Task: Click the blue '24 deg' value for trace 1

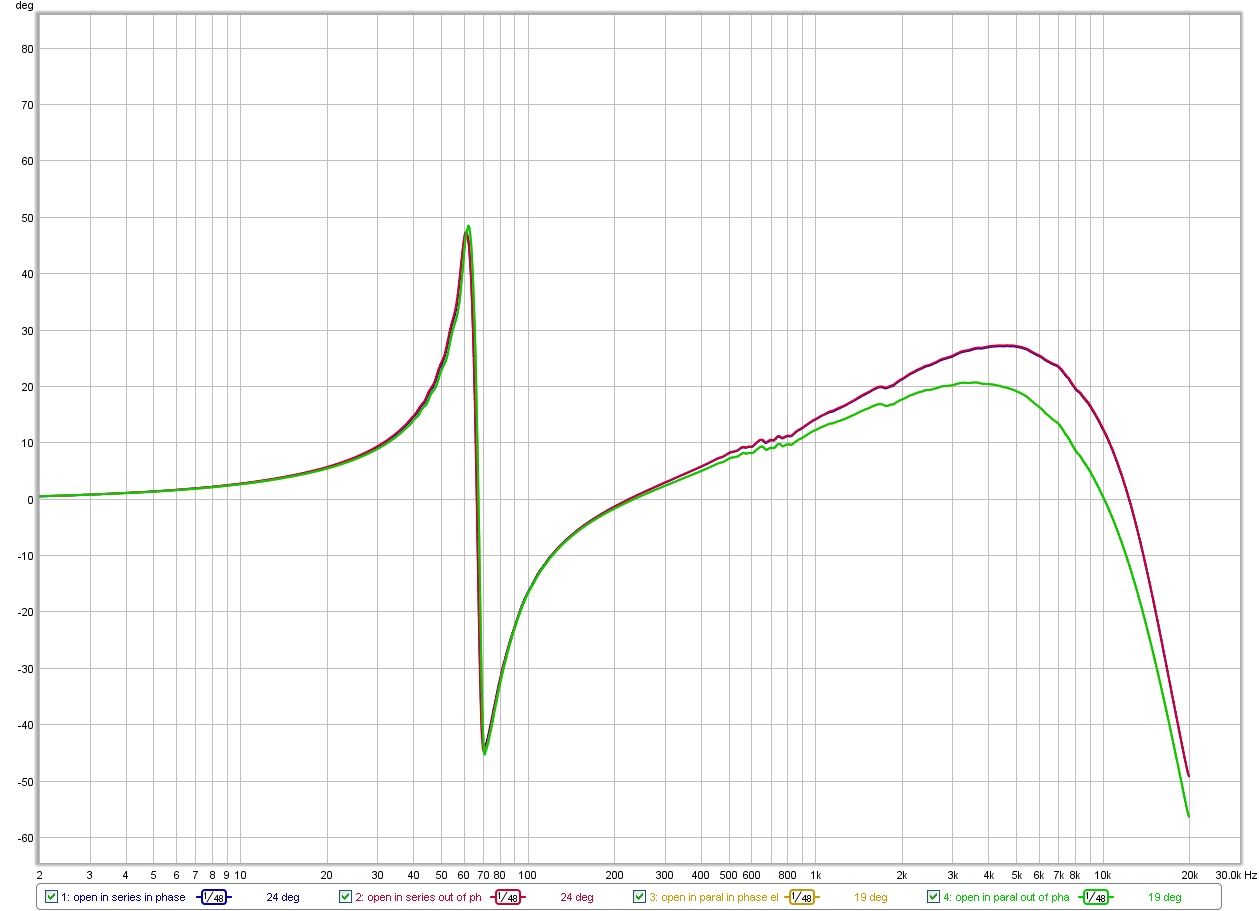Action: click(283, 897)
